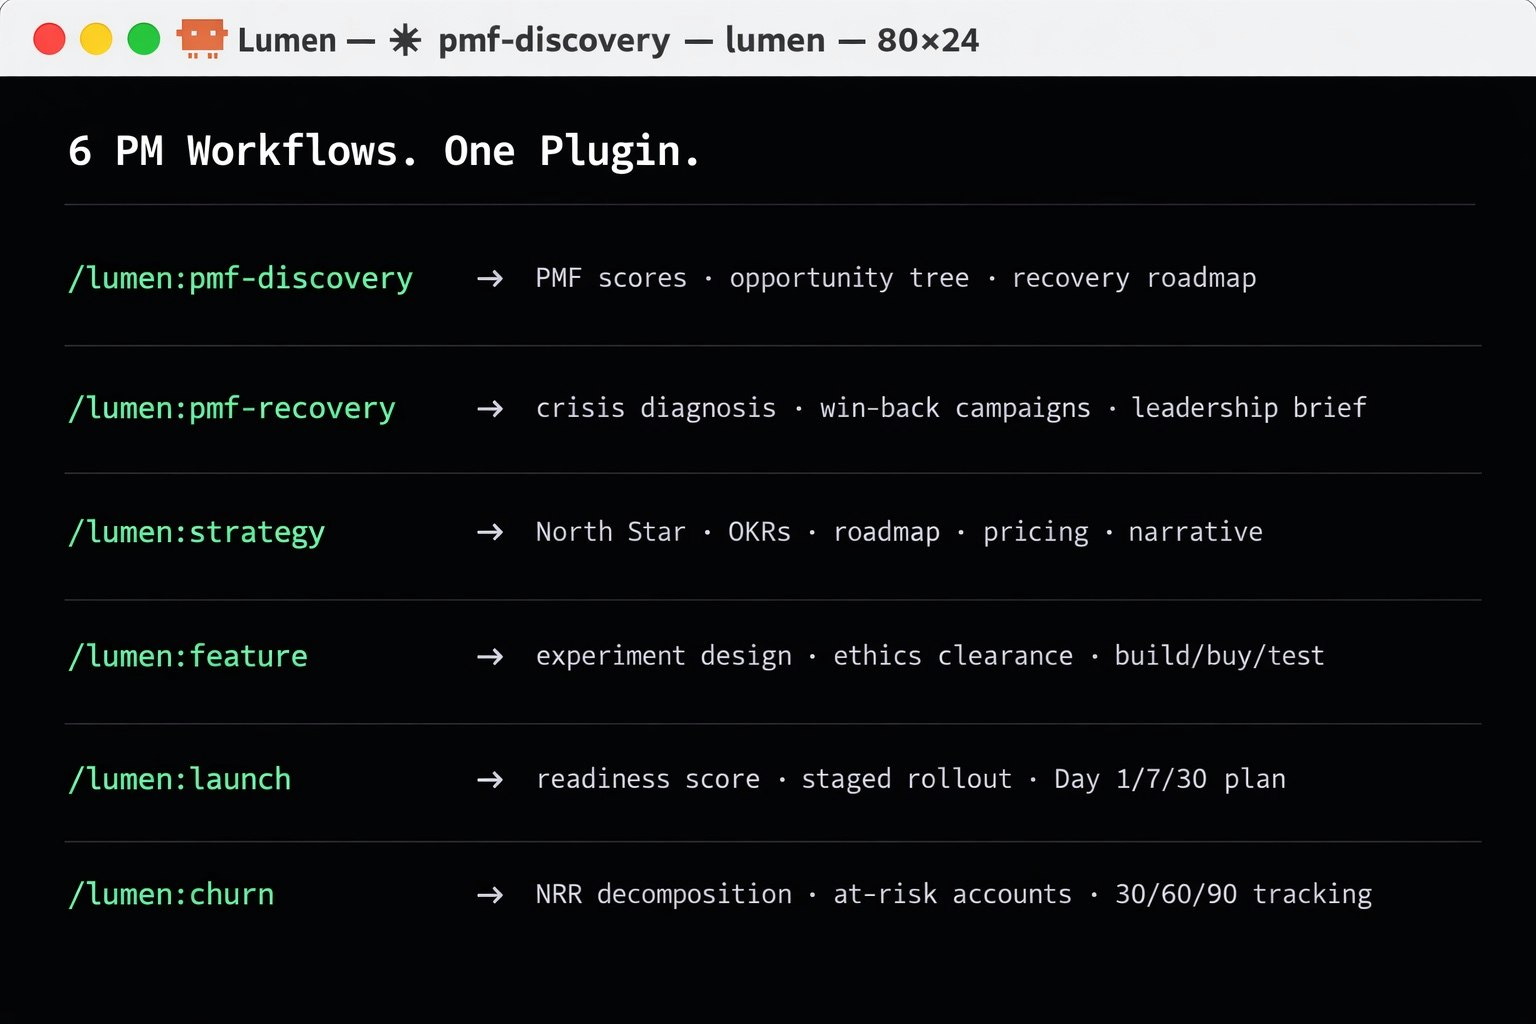This screenshot has height=1024, width=1536.
Task: Click 'crisis diagnosis' in the pmf-recovery row
Action: tap(656, 409)
